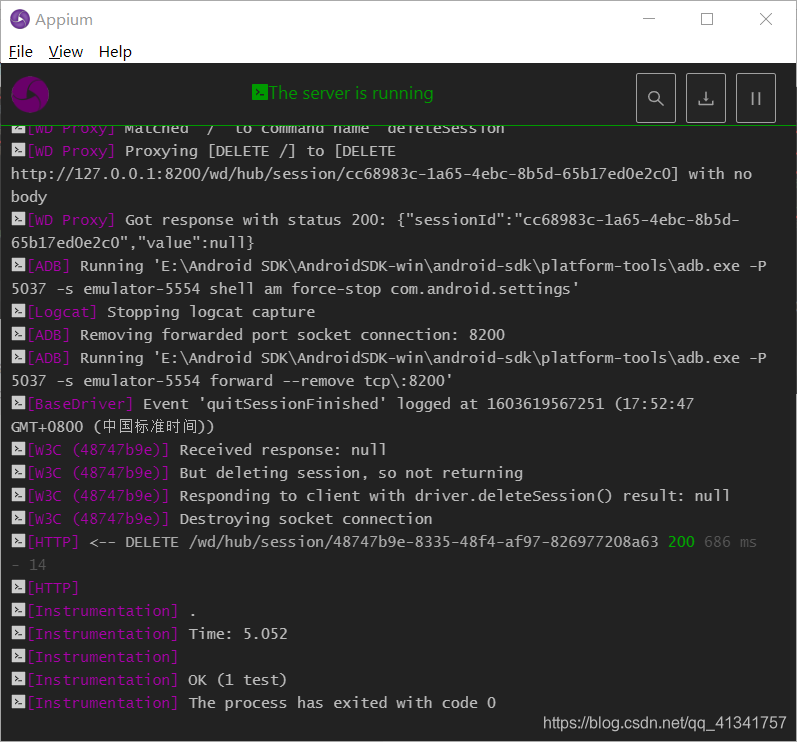This screenshot has width=797, height=742.
Task: Click 'The process has exited with code 0' text
Action: click(x=342, y=703)
